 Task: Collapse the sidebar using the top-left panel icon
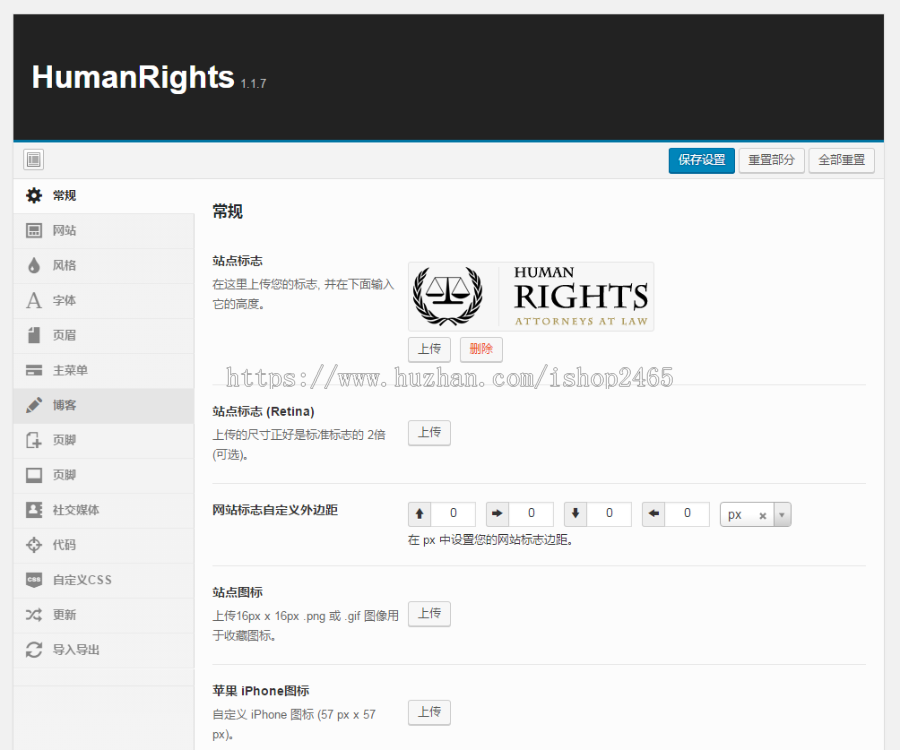[33, 159]
